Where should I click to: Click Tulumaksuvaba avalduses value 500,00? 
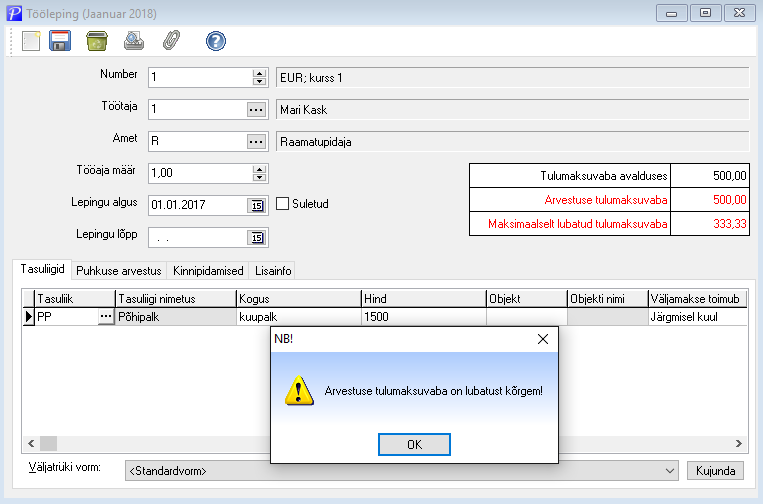(710, 176)
